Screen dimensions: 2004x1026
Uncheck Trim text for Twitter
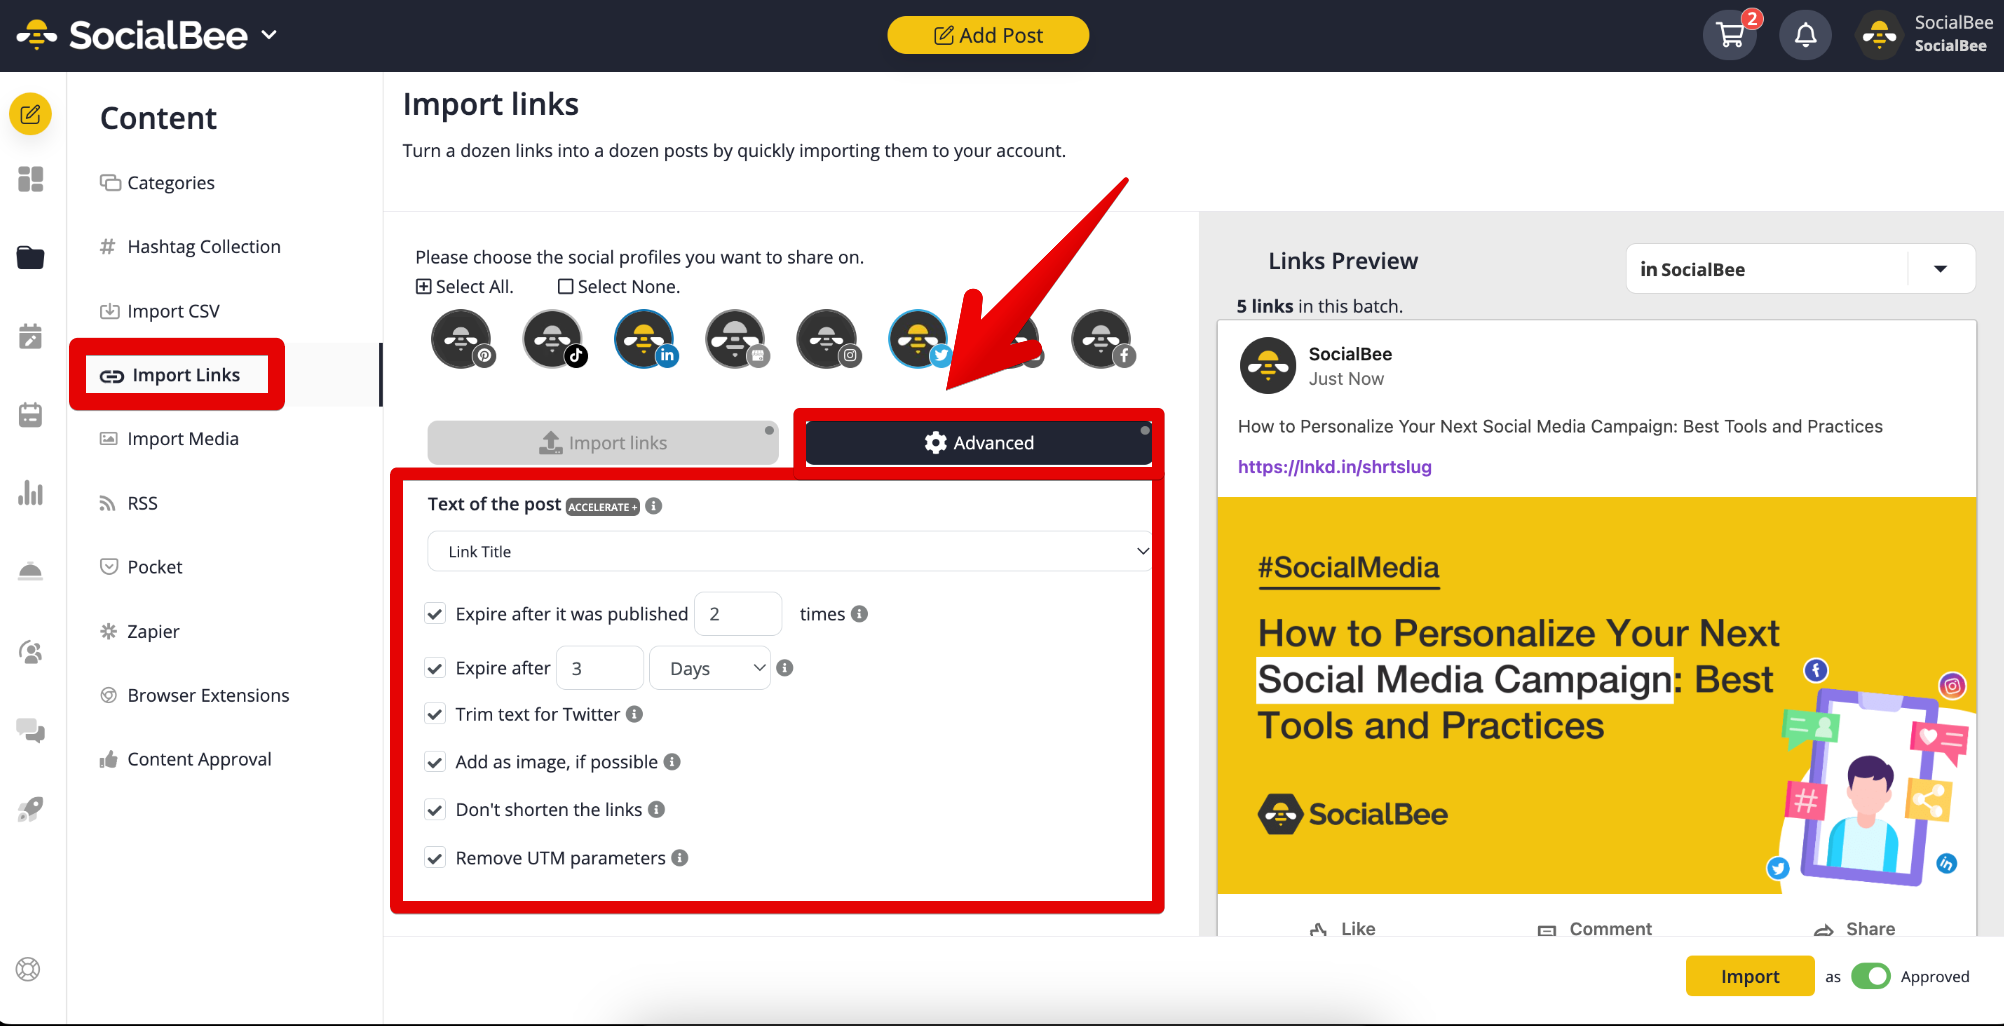click(435, 714)
